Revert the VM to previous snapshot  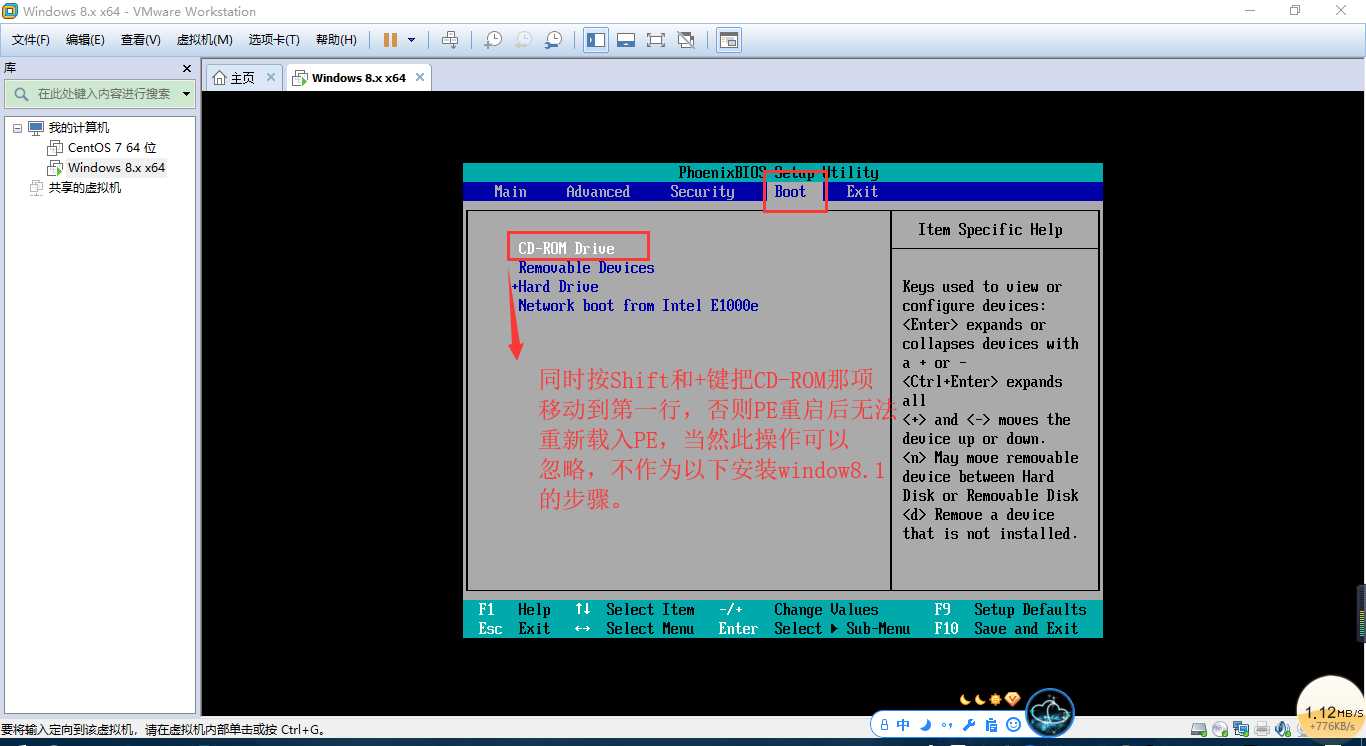click(x=523, y=40)
